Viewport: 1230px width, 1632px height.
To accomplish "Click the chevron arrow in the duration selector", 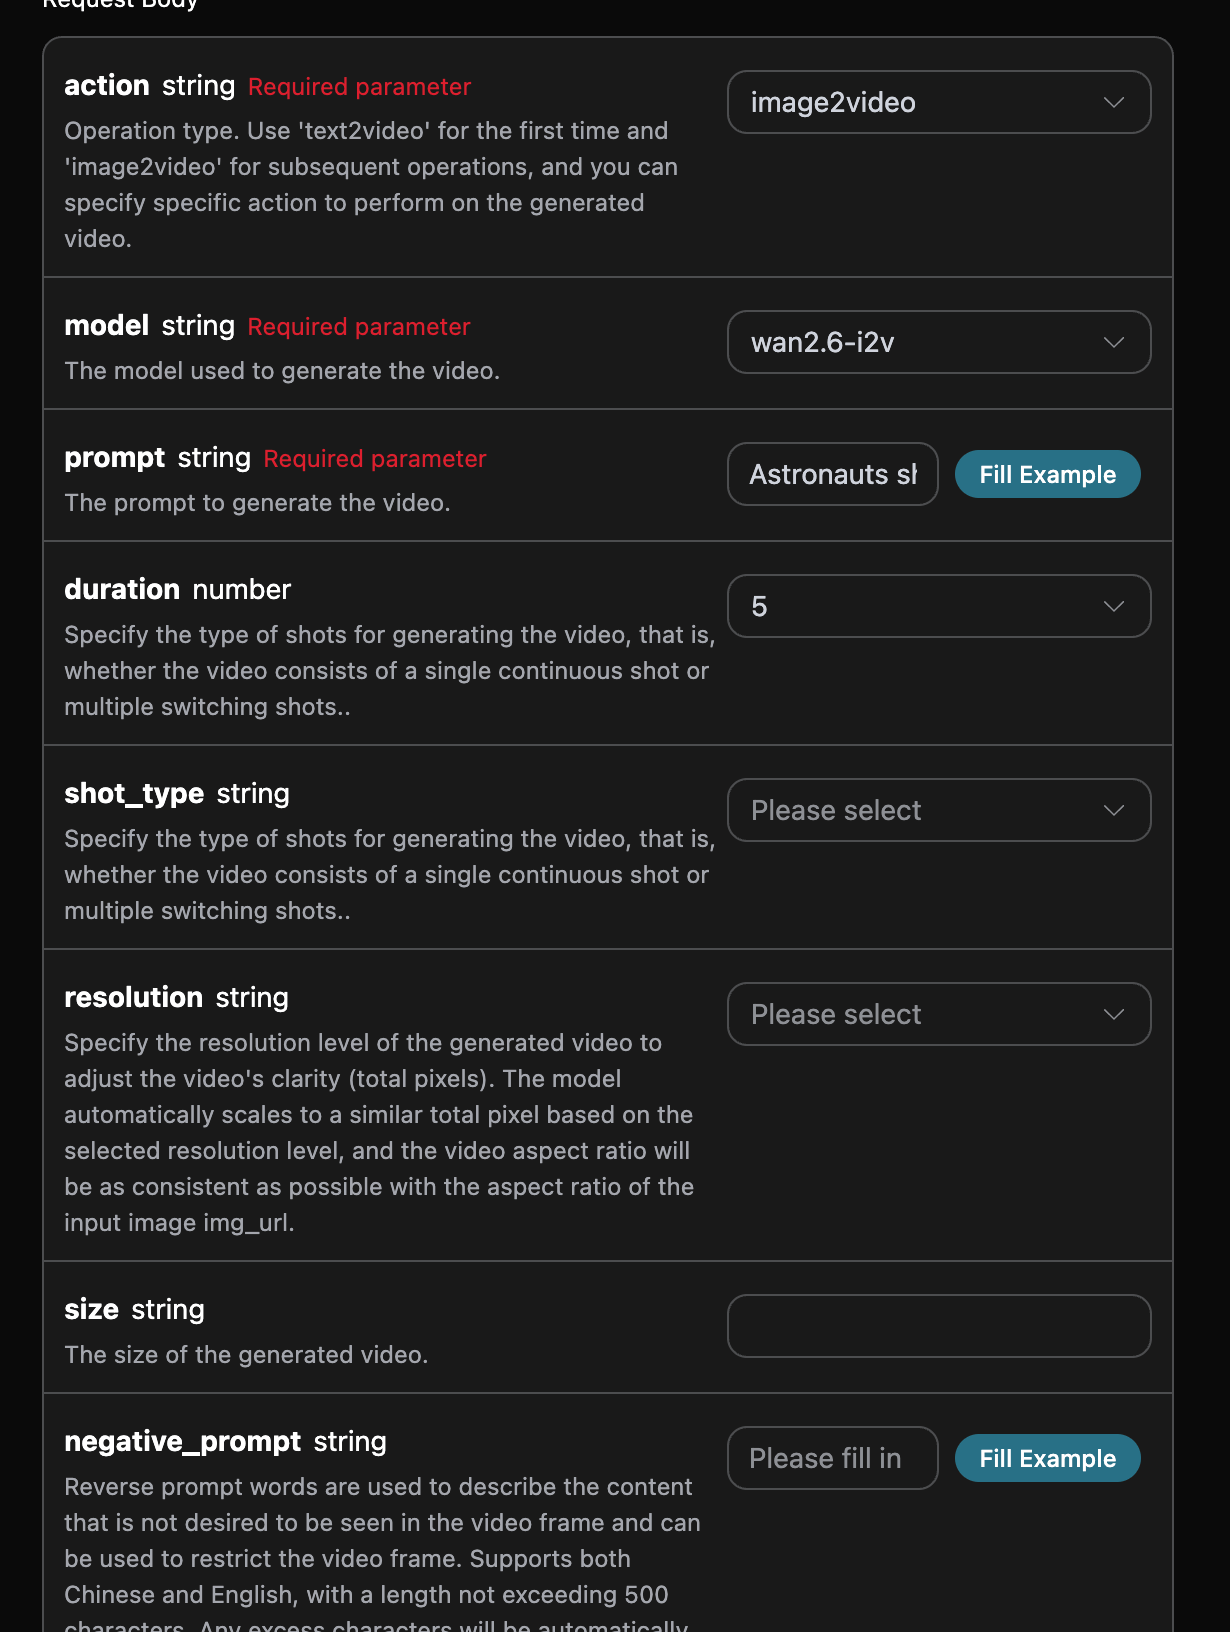I will (1113, 606).
